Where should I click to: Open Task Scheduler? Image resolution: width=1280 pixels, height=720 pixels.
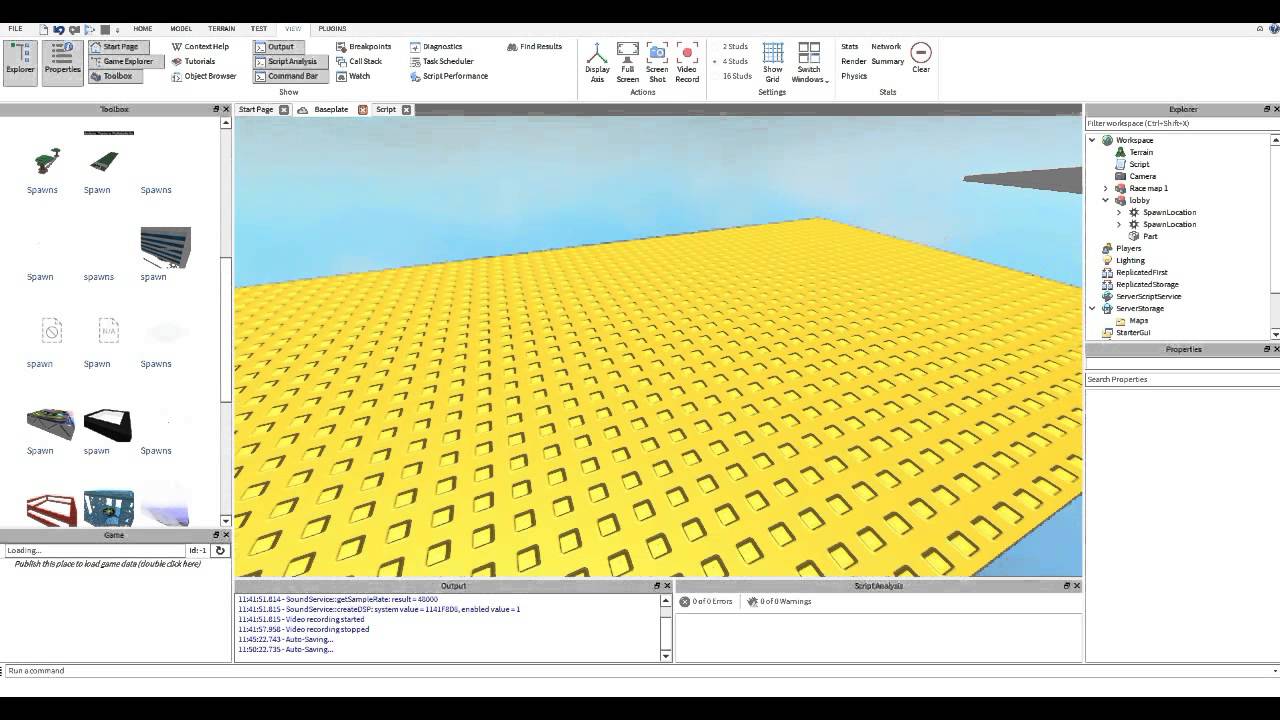[x=441, y=61]
